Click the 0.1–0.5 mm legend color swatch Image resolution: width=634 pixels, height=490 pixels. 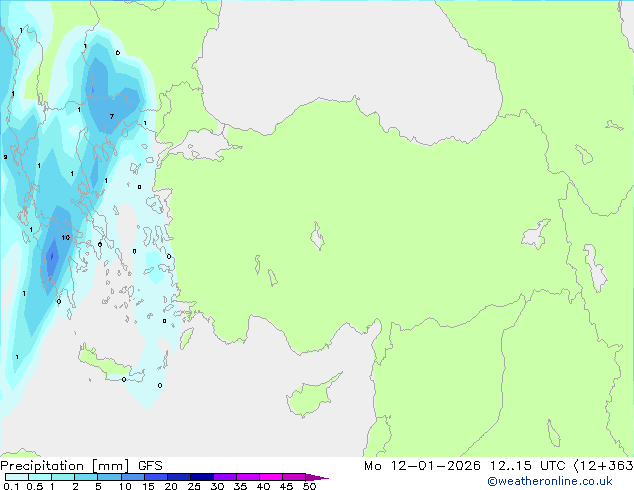point(17,477)
